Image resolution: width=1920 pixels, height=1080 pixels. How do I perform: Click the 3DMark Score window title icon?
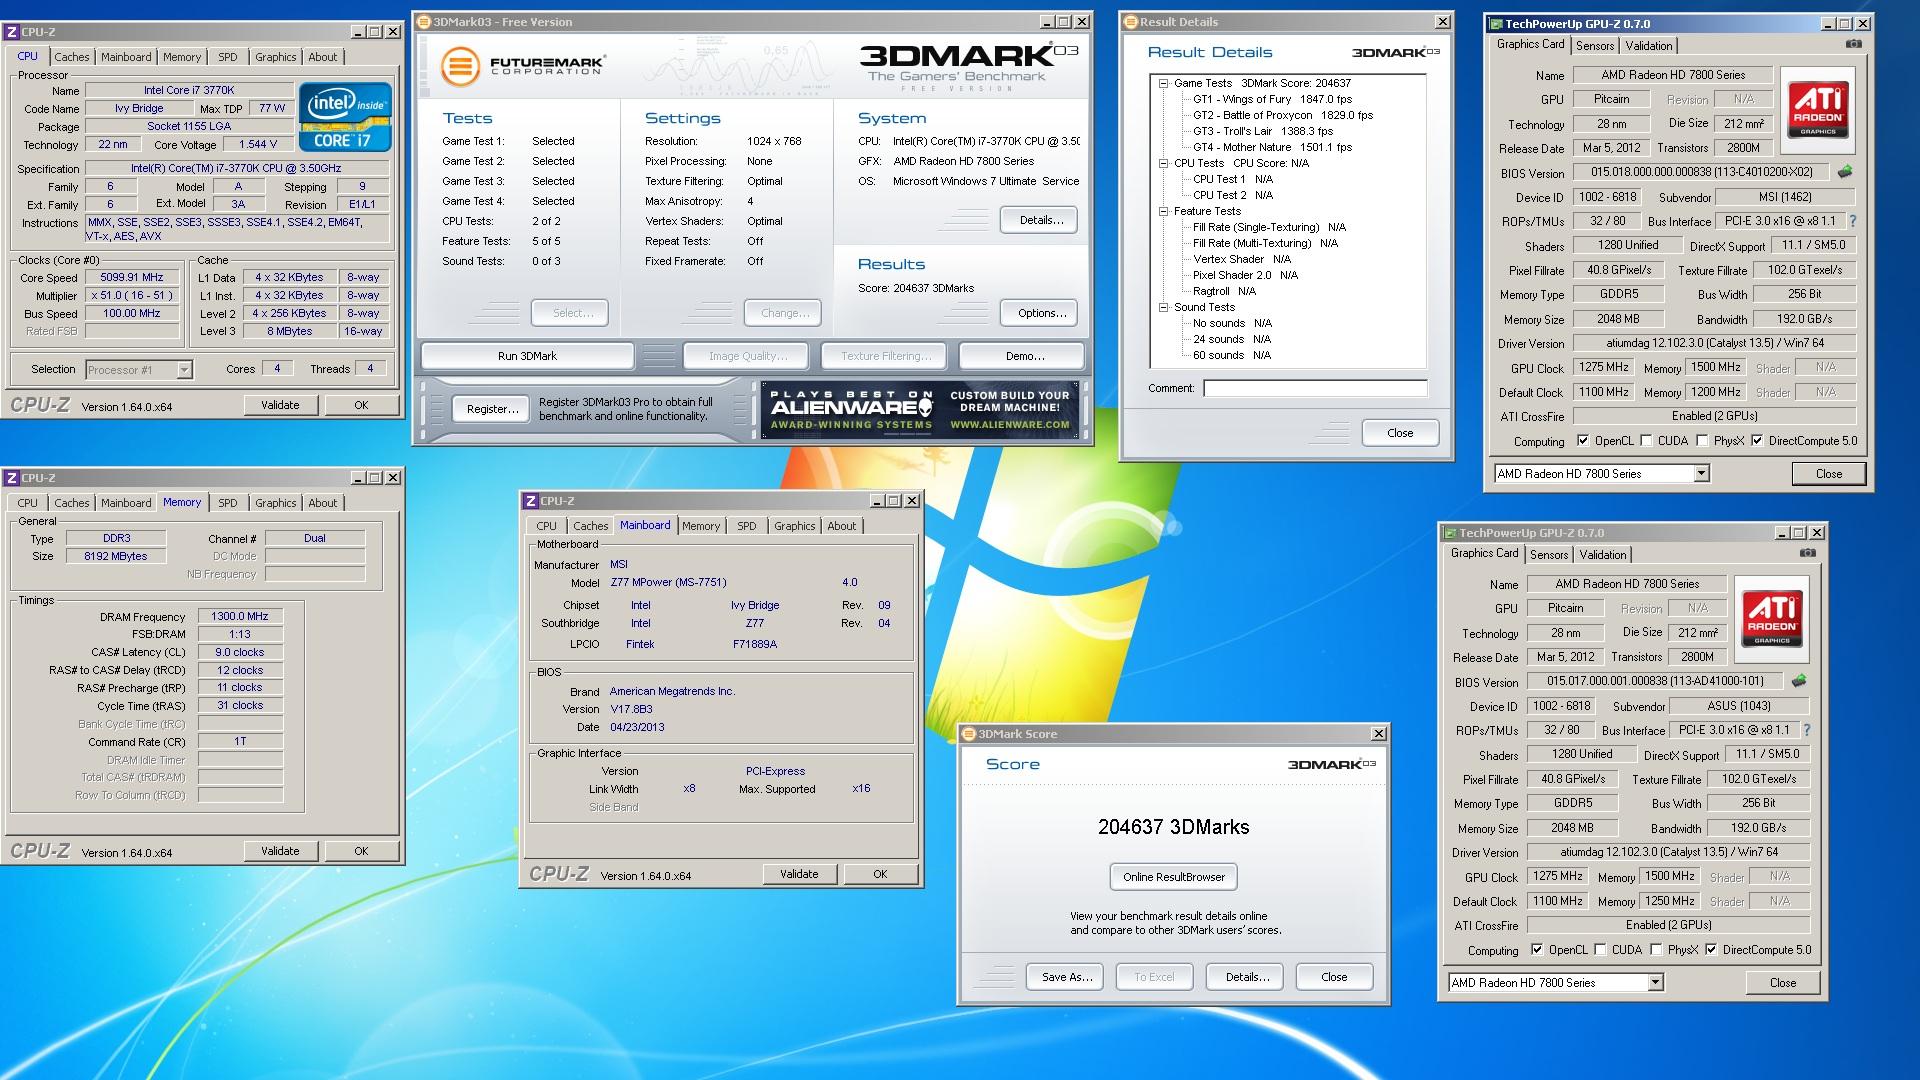pyautogui.click(x=969, y=734)
